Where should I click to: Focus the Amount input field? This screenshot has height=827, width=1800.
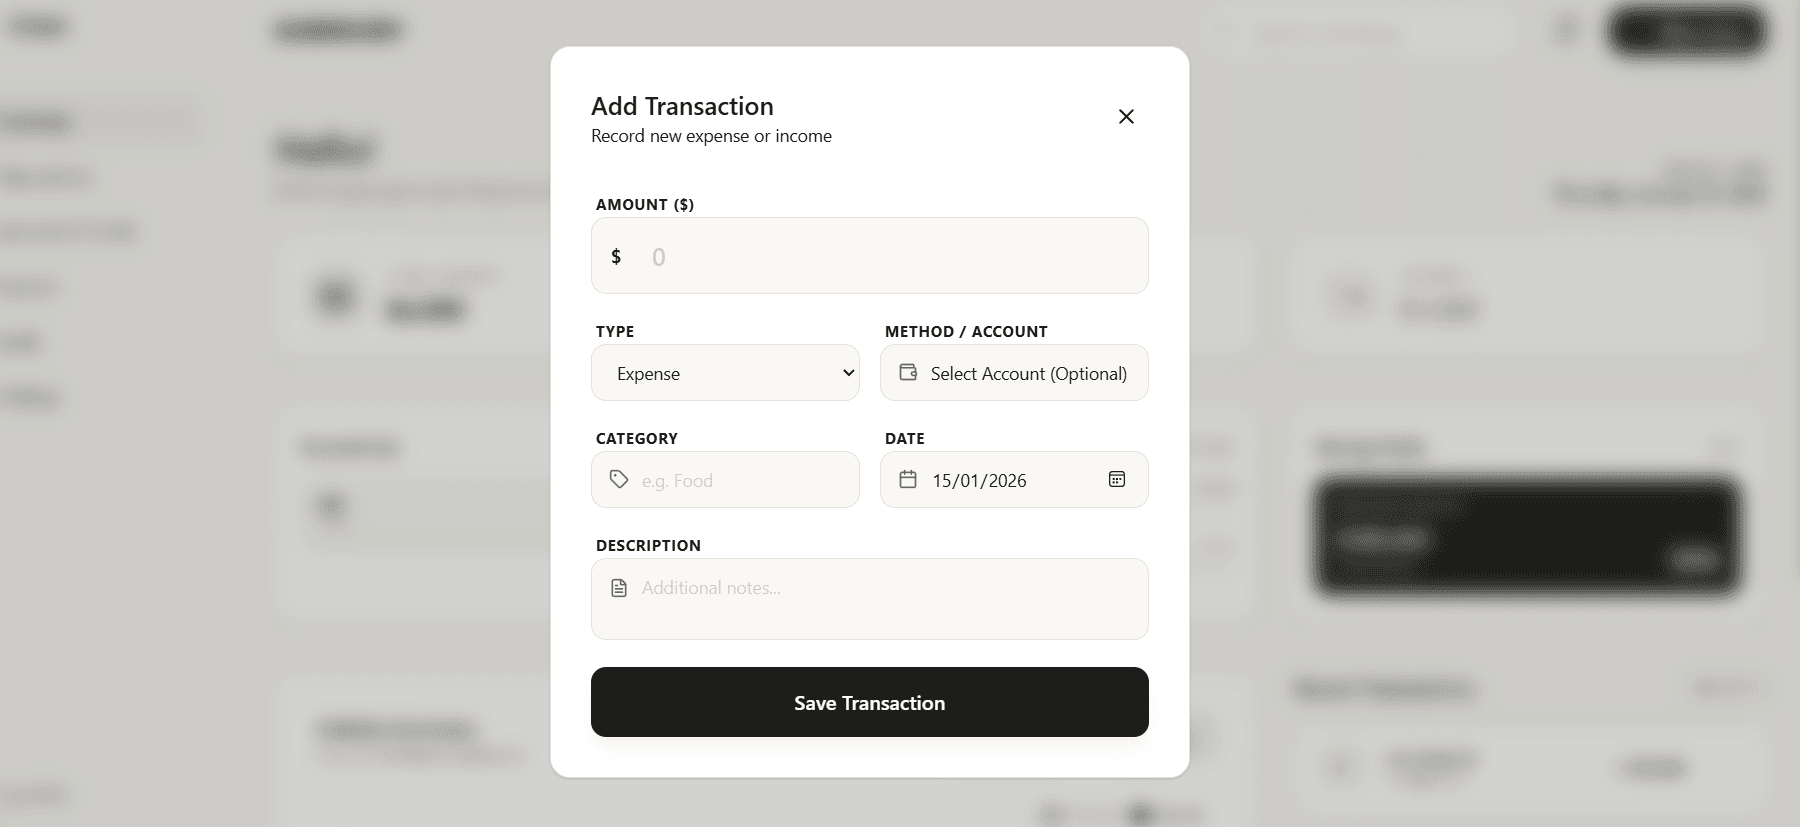pyautogui.click(x=890, y=257)
